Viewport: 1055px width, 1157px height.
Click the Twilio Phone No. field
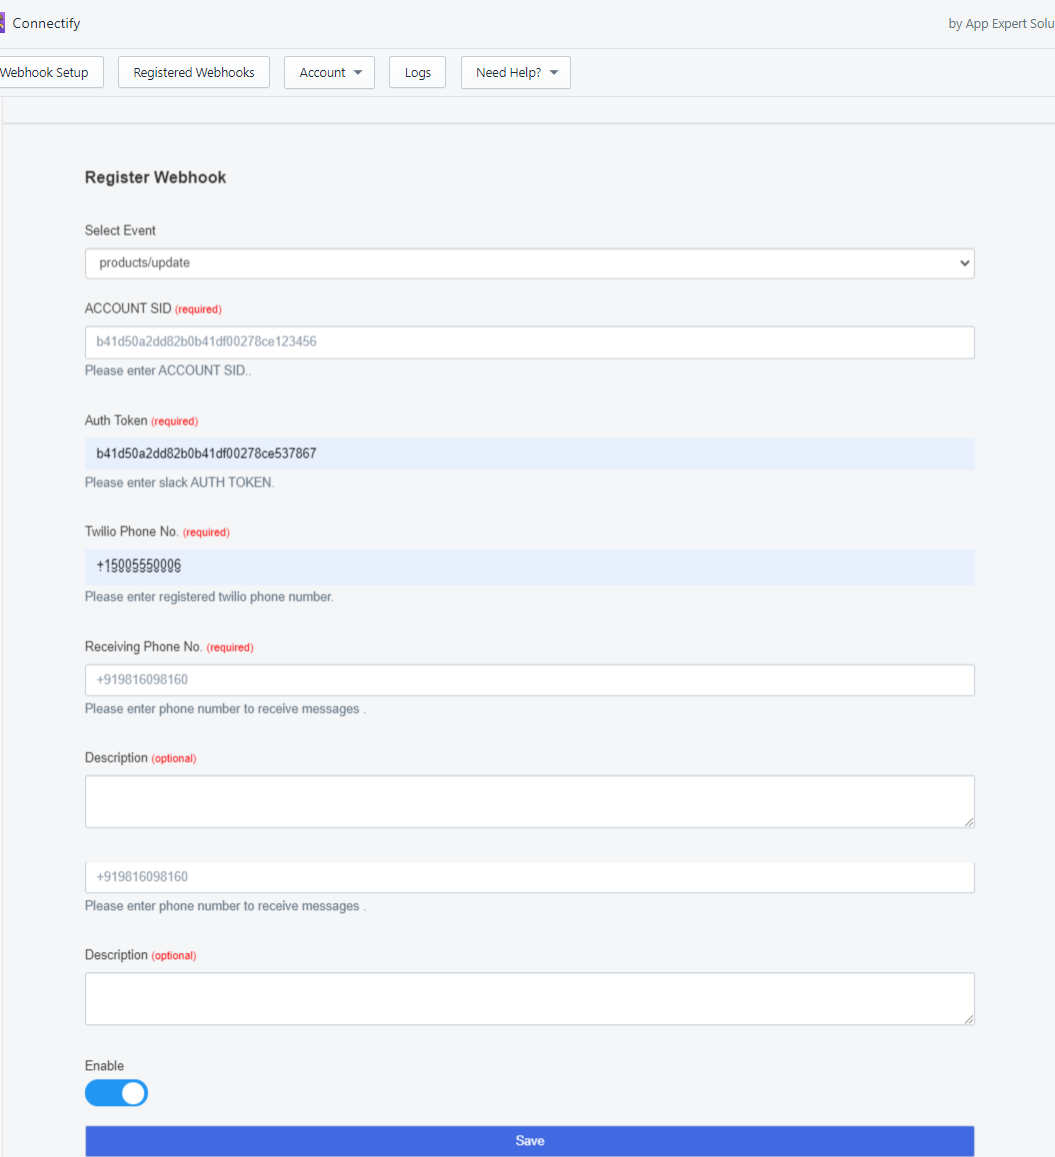pyautogui.click(x=530, y=567)
